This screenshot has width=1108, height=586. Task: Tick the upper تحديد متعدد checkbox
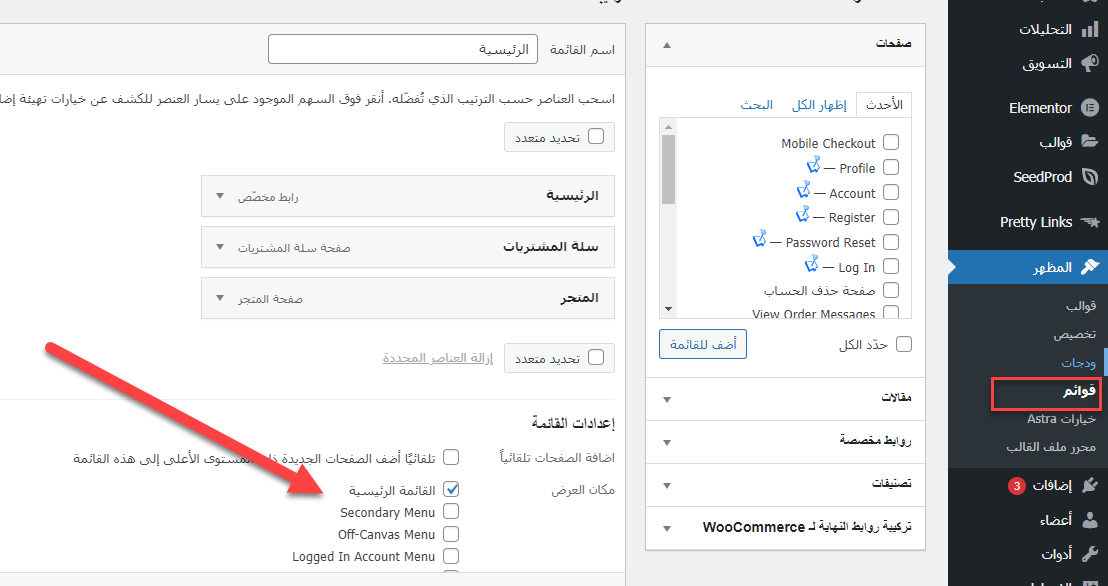pyautogui.click(x=596, y=137)
